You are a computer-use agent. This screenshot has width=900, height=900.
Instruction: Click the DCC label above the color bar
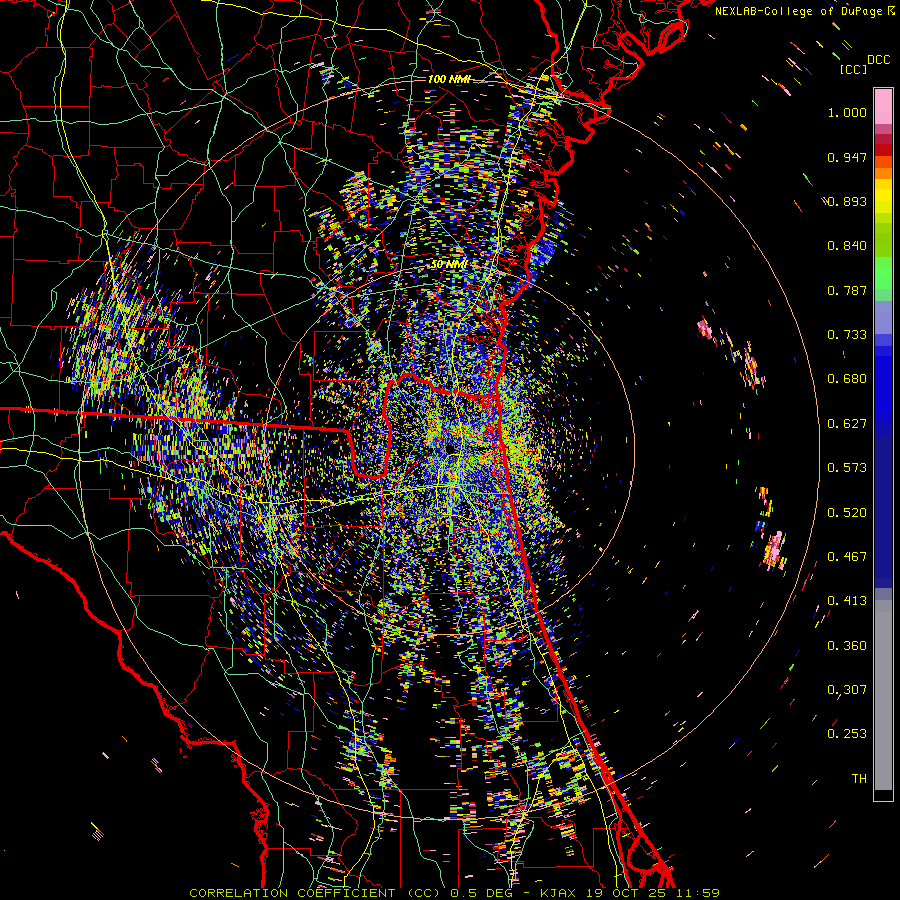(878, 60)
